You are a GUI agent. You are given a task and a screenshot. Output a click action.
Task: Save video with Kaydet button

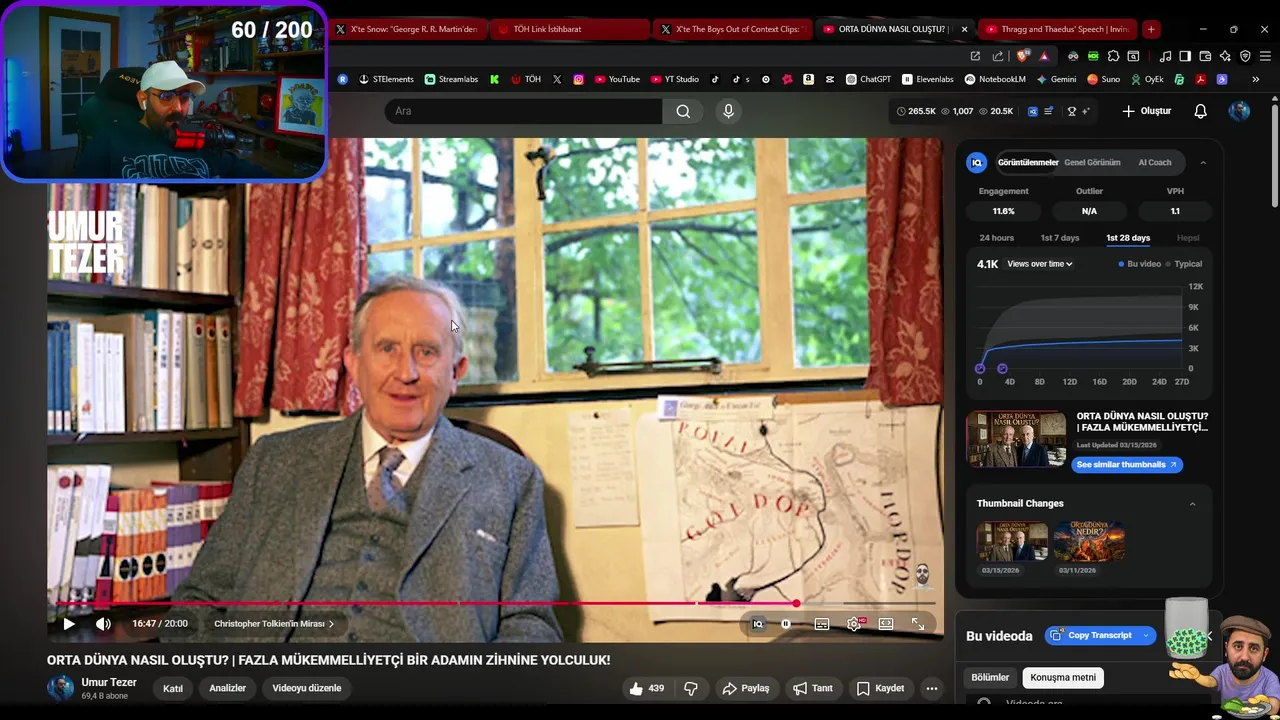[881, 688]
